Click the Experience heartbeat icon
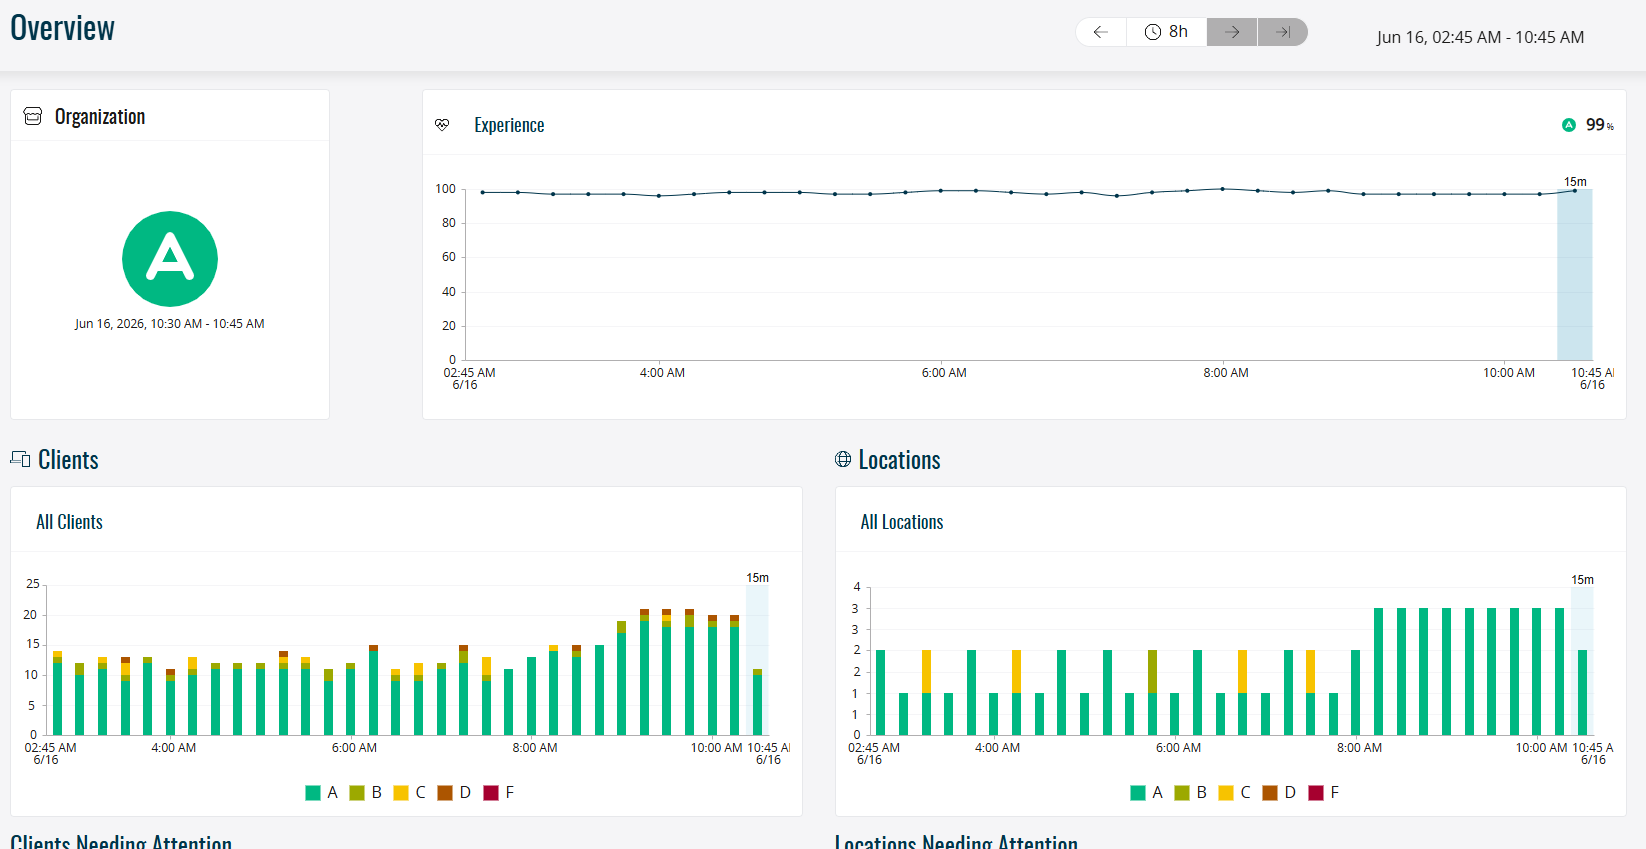The image size is (1646, 849). [x=442, y=125]
